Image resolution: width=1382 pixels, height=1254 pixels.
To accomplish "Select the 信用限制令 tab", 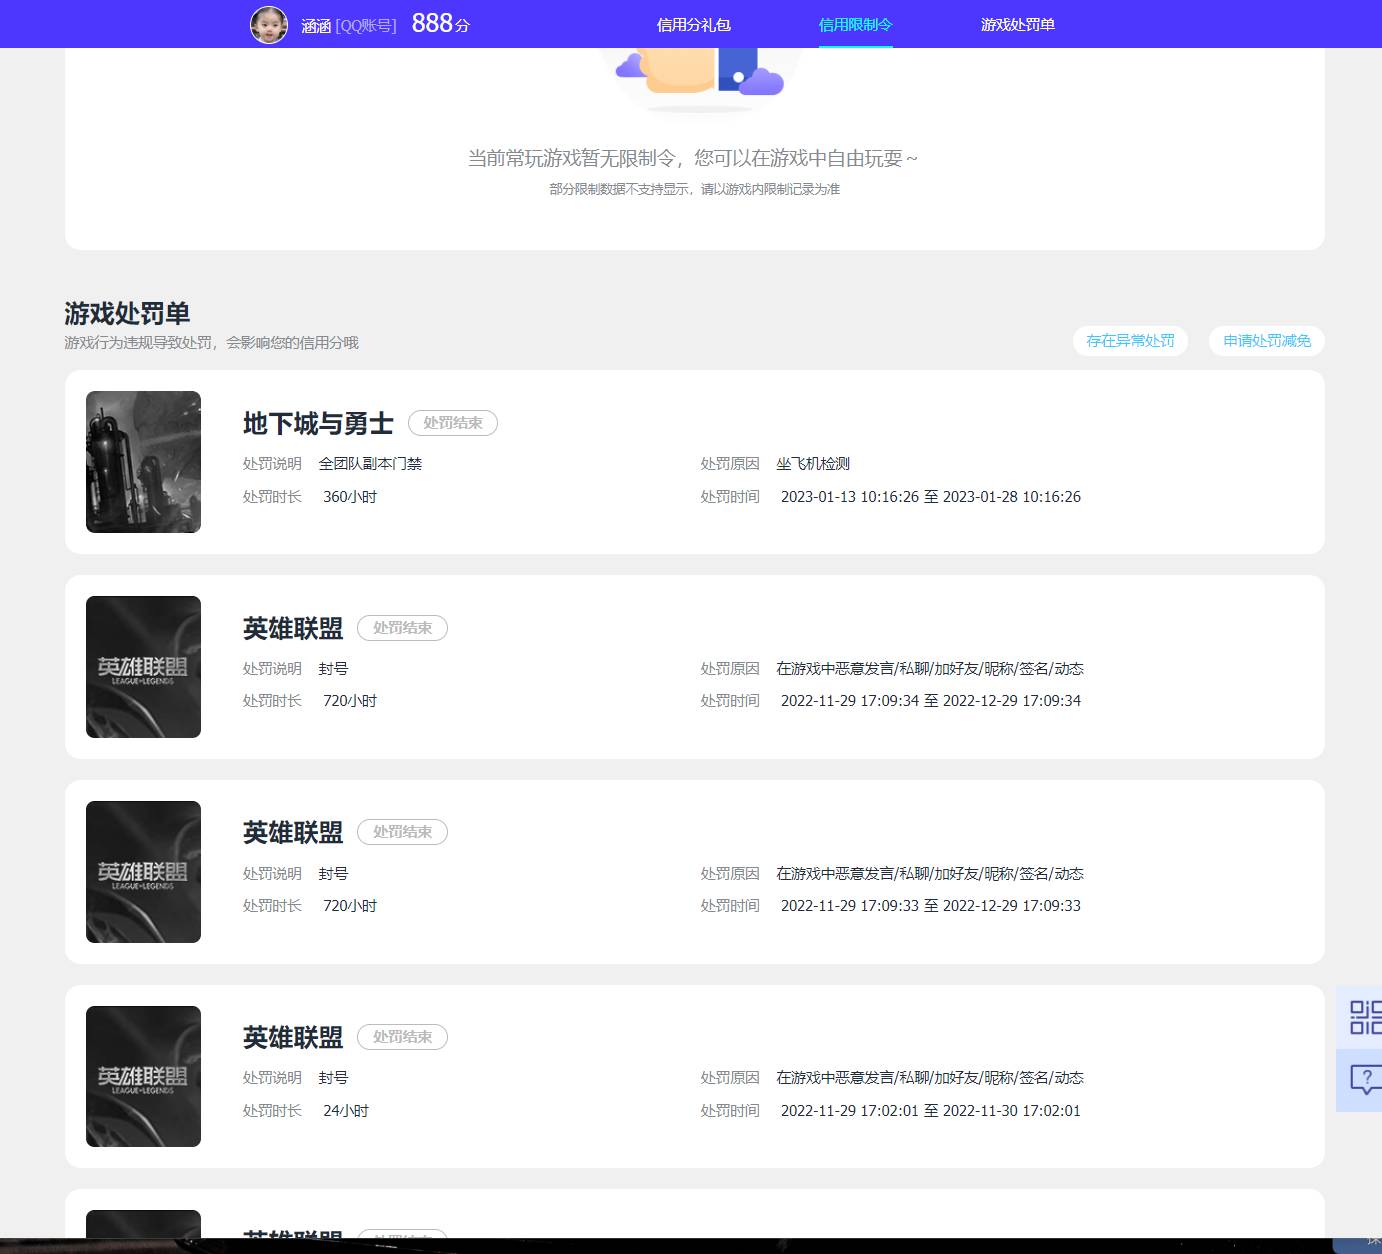I will tap(855, 25).
